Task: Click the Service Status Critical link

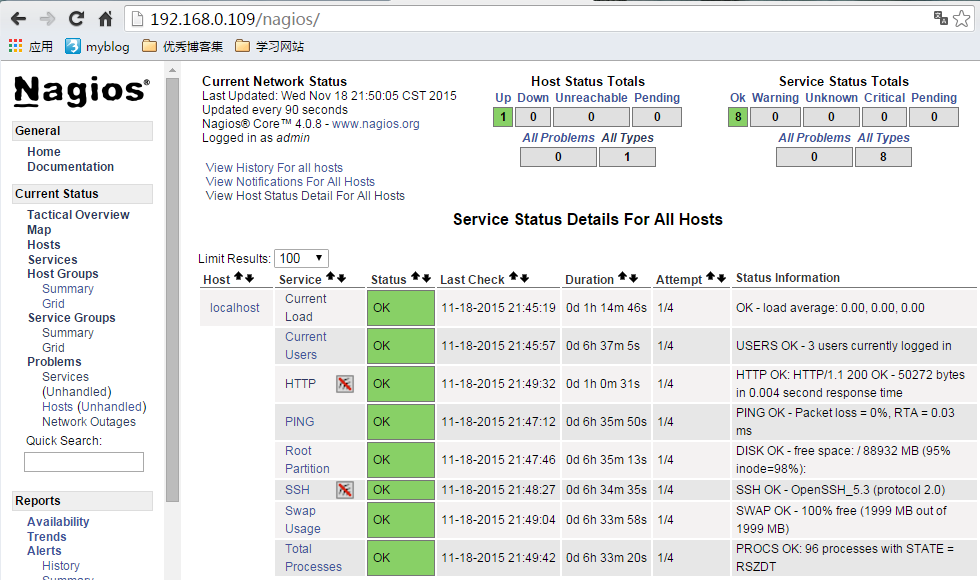Action: (884, 98)
